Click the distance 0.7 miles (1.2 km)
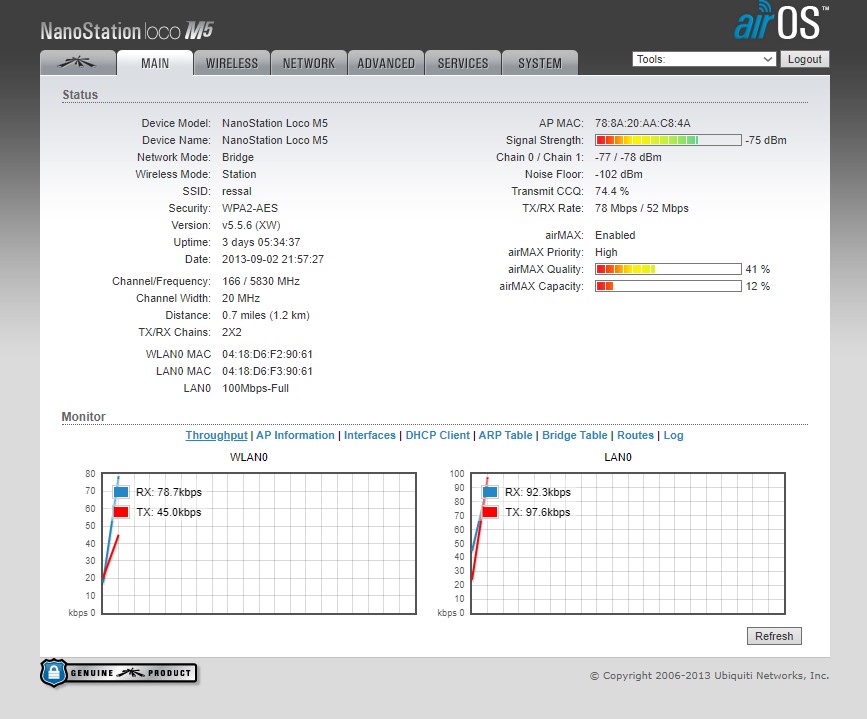 click(x=266, y=315)
